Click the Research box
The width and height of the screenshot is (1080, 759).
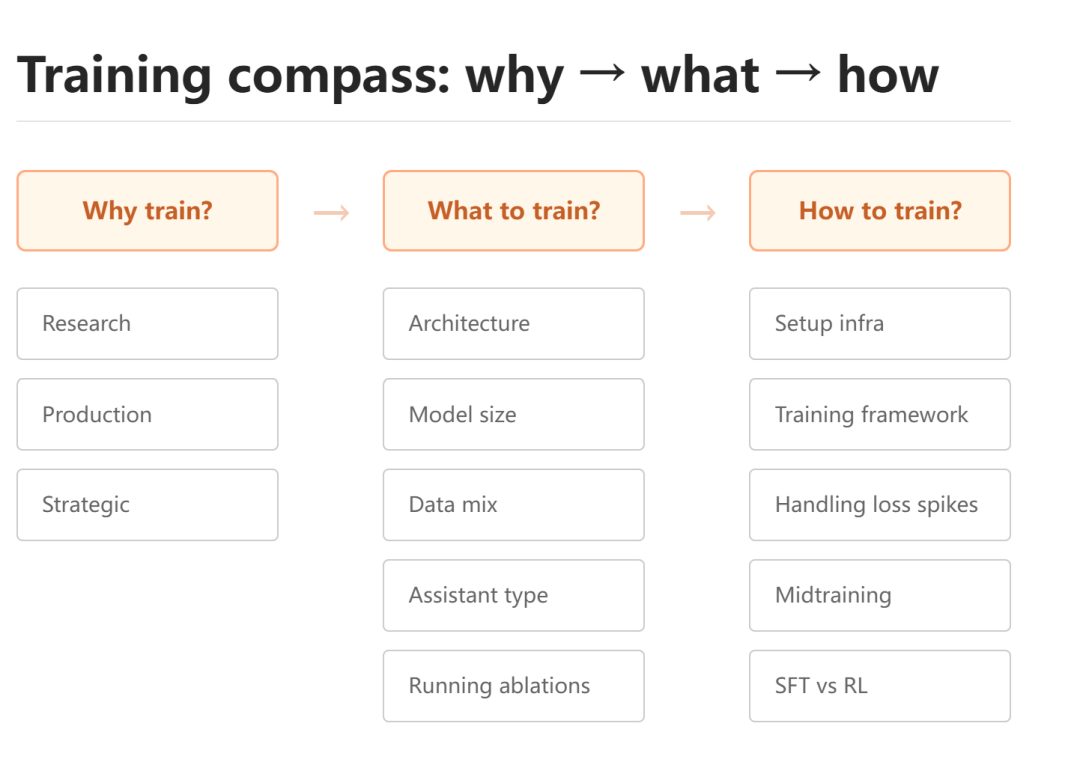click(x=147, y=324)
